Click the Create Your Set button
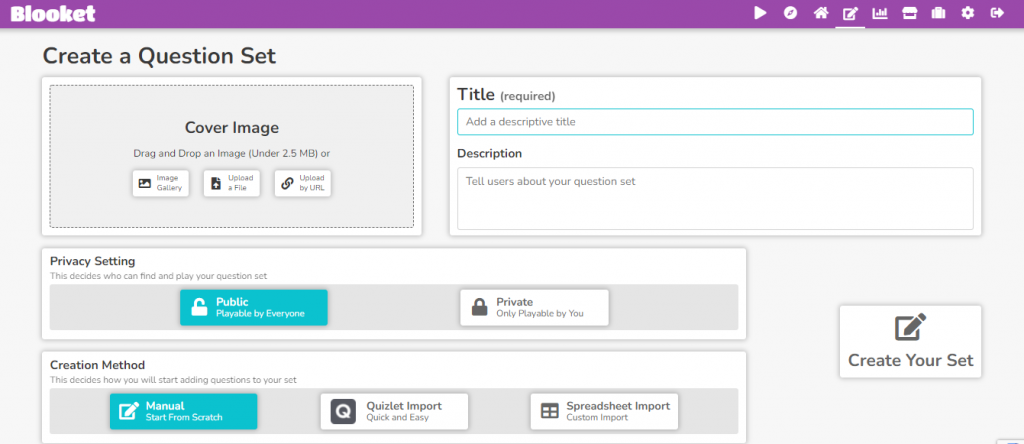 (x=910, y=341)
